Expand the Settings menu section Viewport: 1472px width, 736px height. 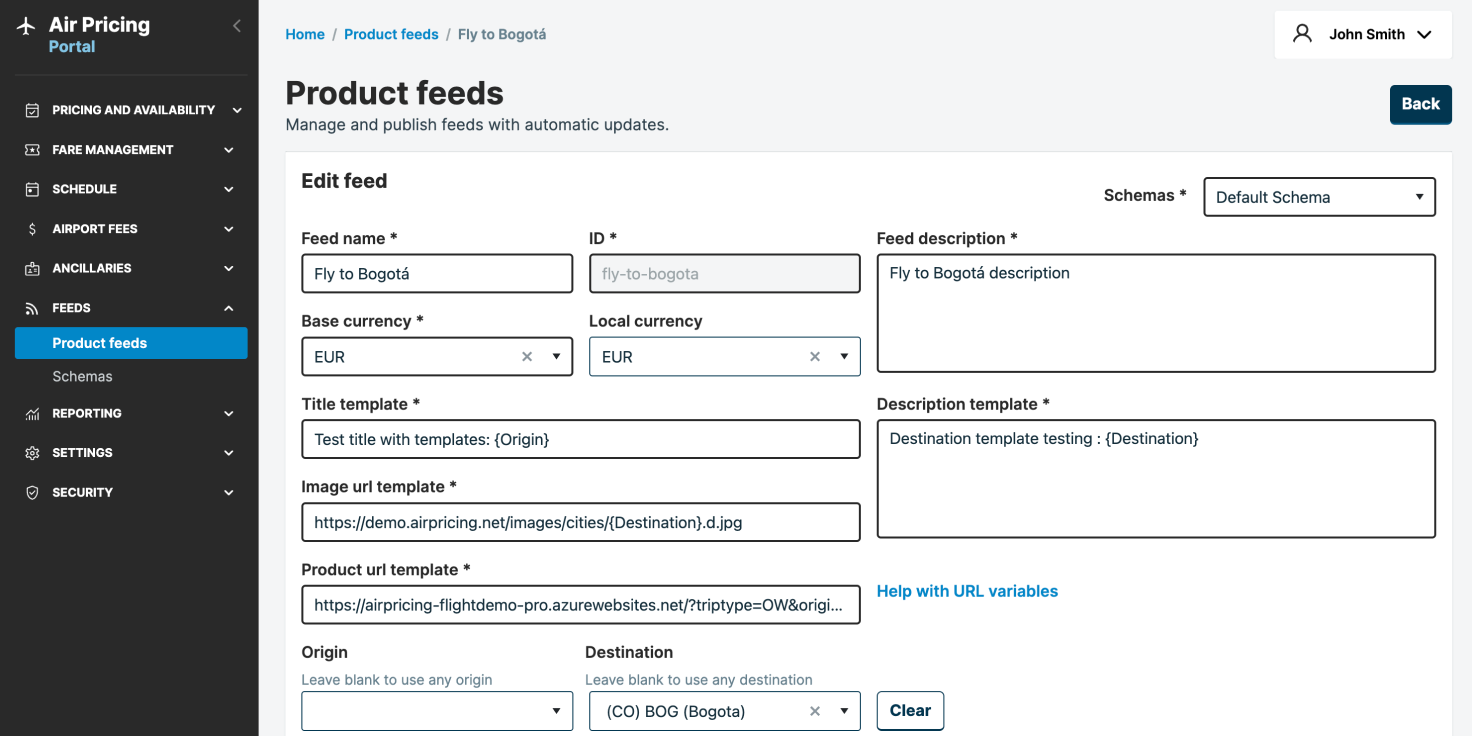coord(130,453)
